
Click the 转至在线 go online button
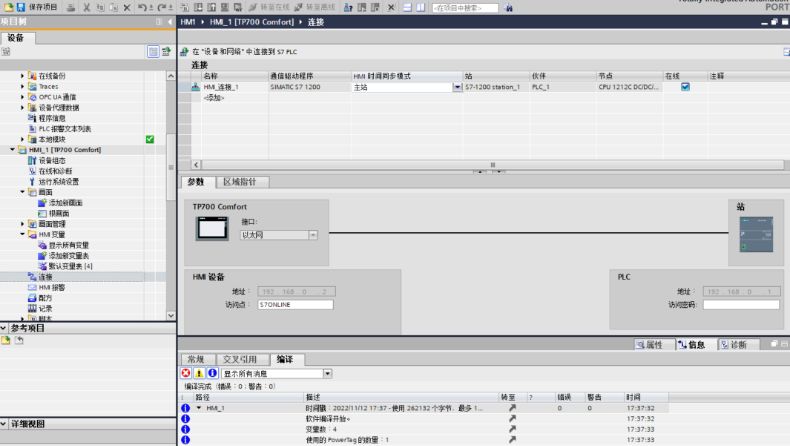pyautogui.click(x=270, y=8)
